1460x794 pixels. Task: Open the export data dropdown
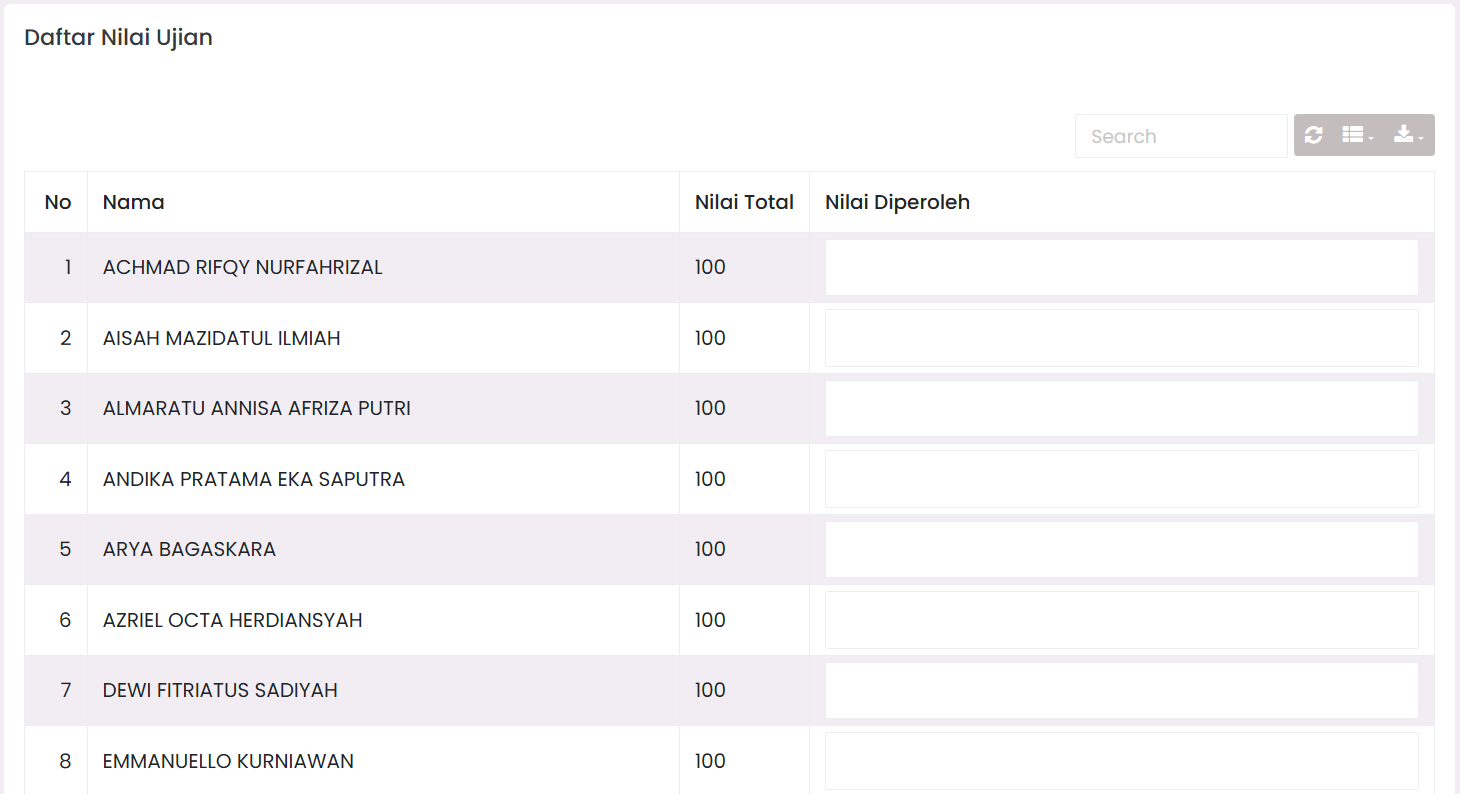point(1409,135)
